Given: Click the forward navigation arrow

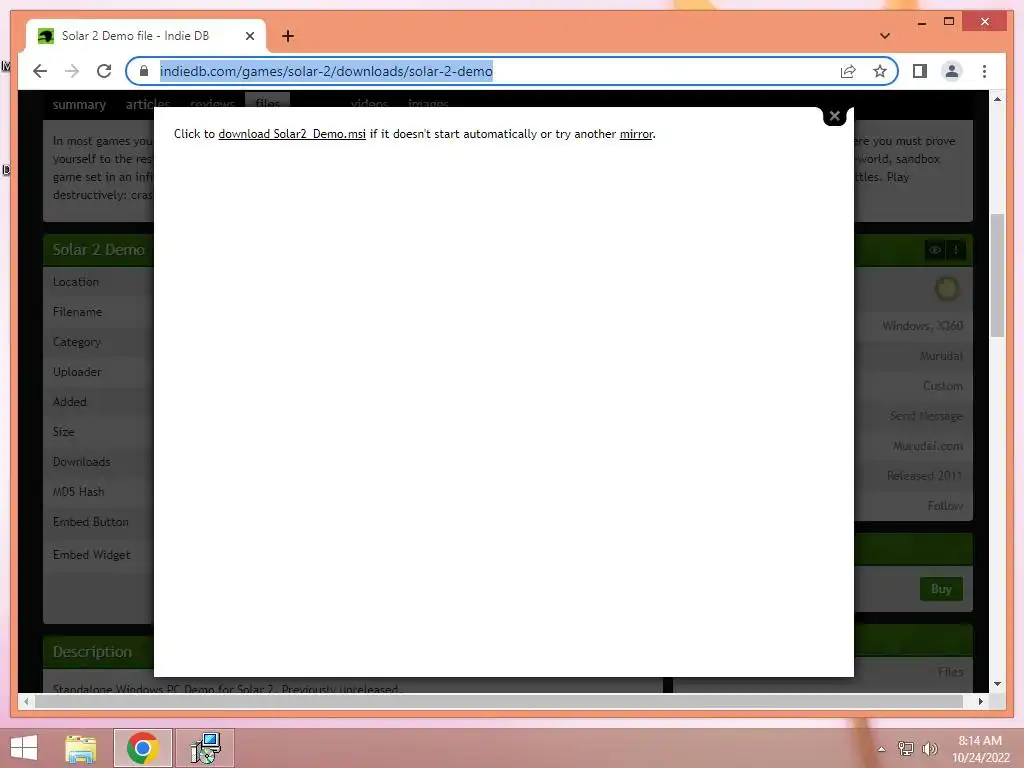Looking at the screenshot, I should pos(72,71).
